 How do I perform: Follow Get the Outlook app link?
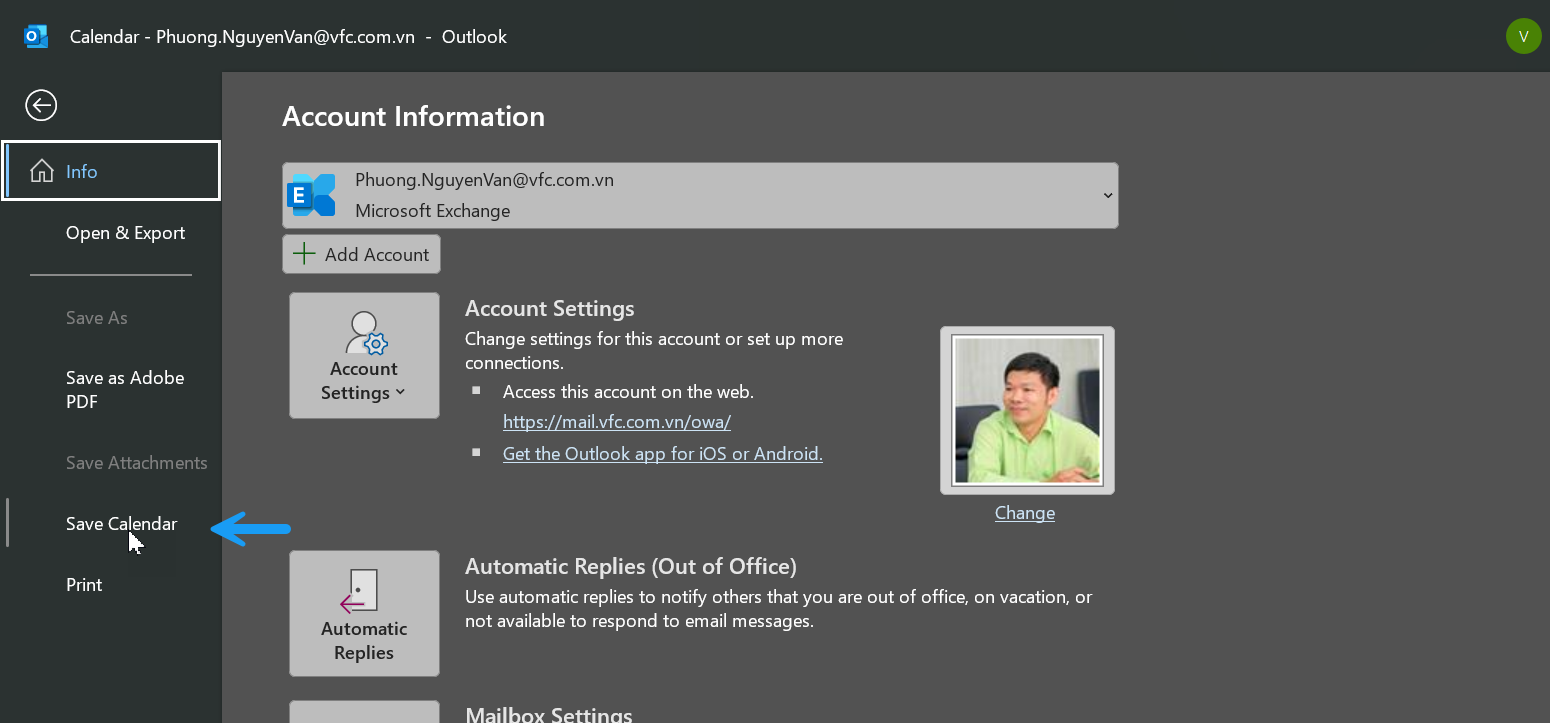tap(662, 454)
